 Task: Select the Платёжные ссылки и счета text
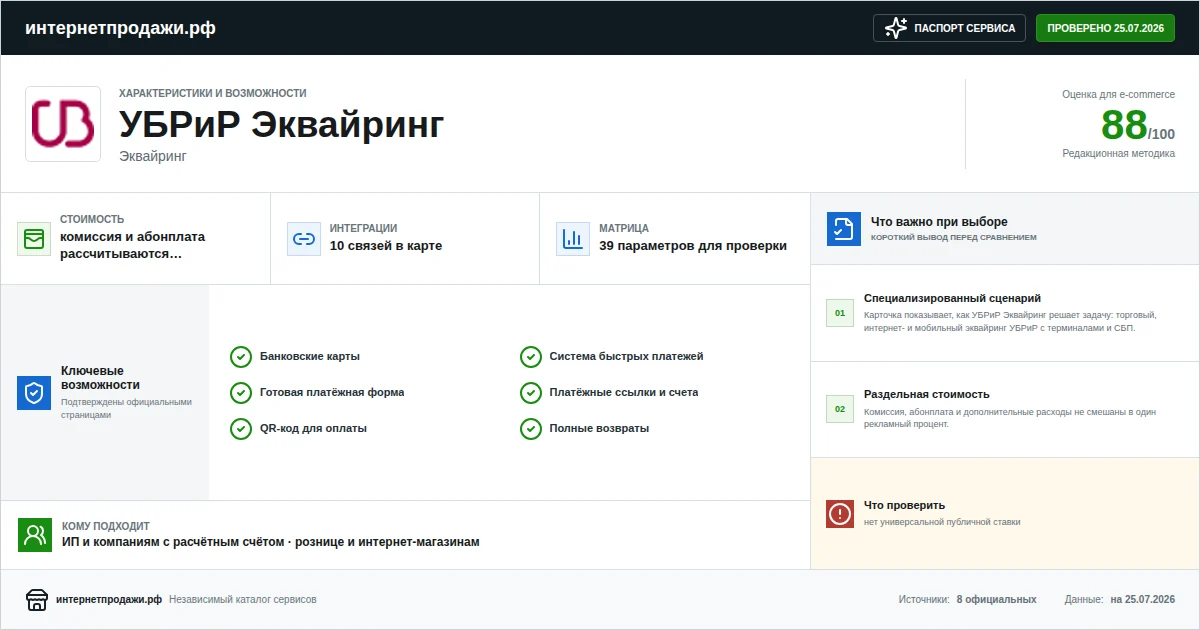coord(624,392)
